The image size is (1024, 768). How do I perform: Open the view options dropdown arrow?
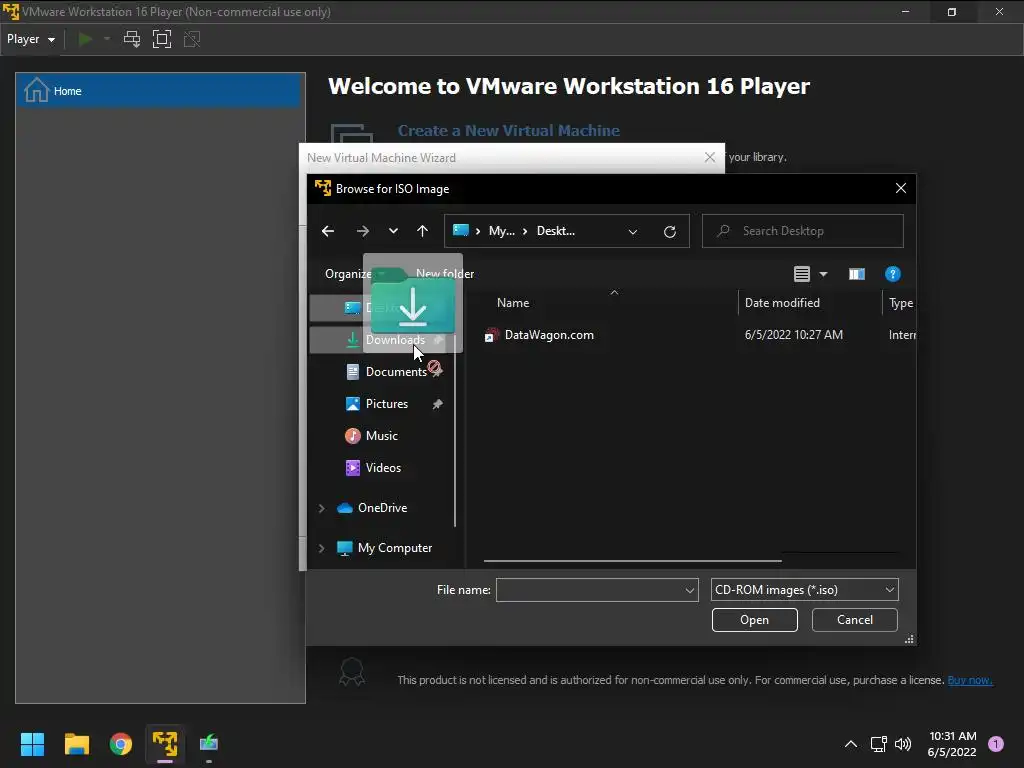pos(823,274)
